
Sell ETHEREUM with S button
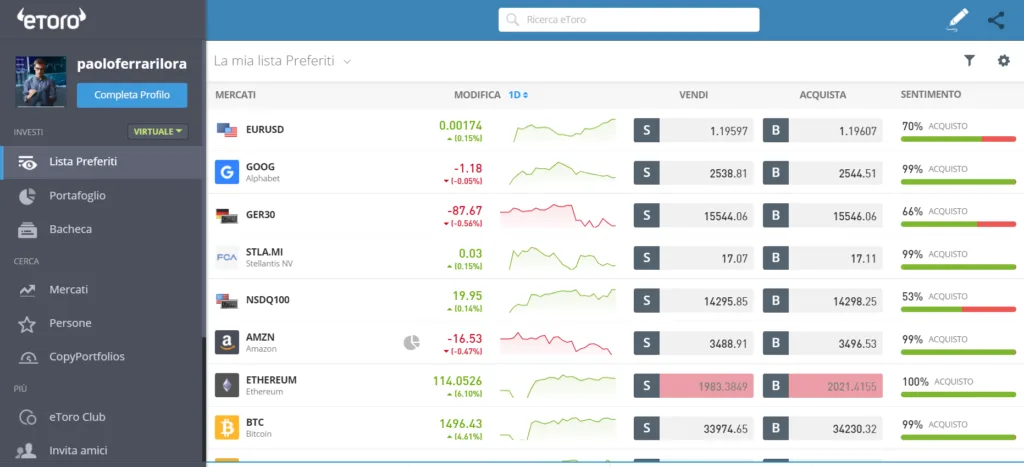click(x=647, y=385)
